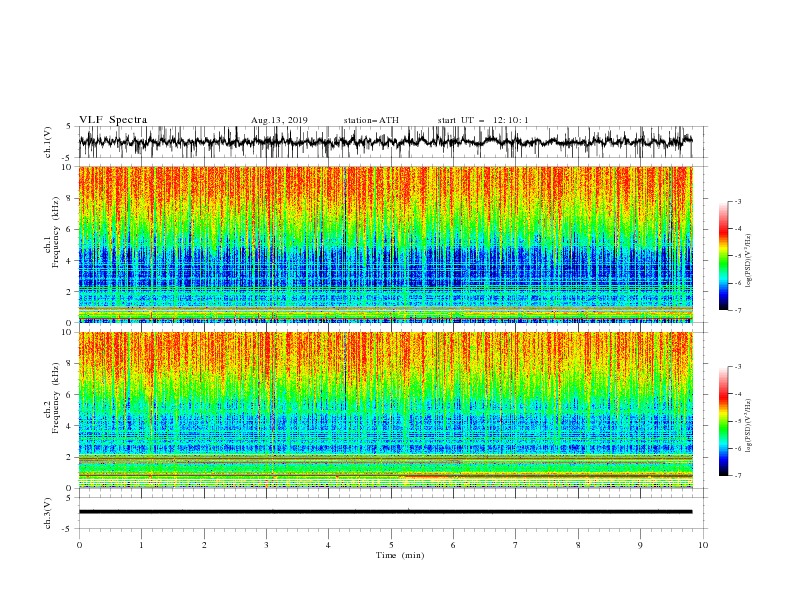The image size is (792, 612).
Task: Click the ch.1 voltage waveform trace
Action: (x=385, y=141)
